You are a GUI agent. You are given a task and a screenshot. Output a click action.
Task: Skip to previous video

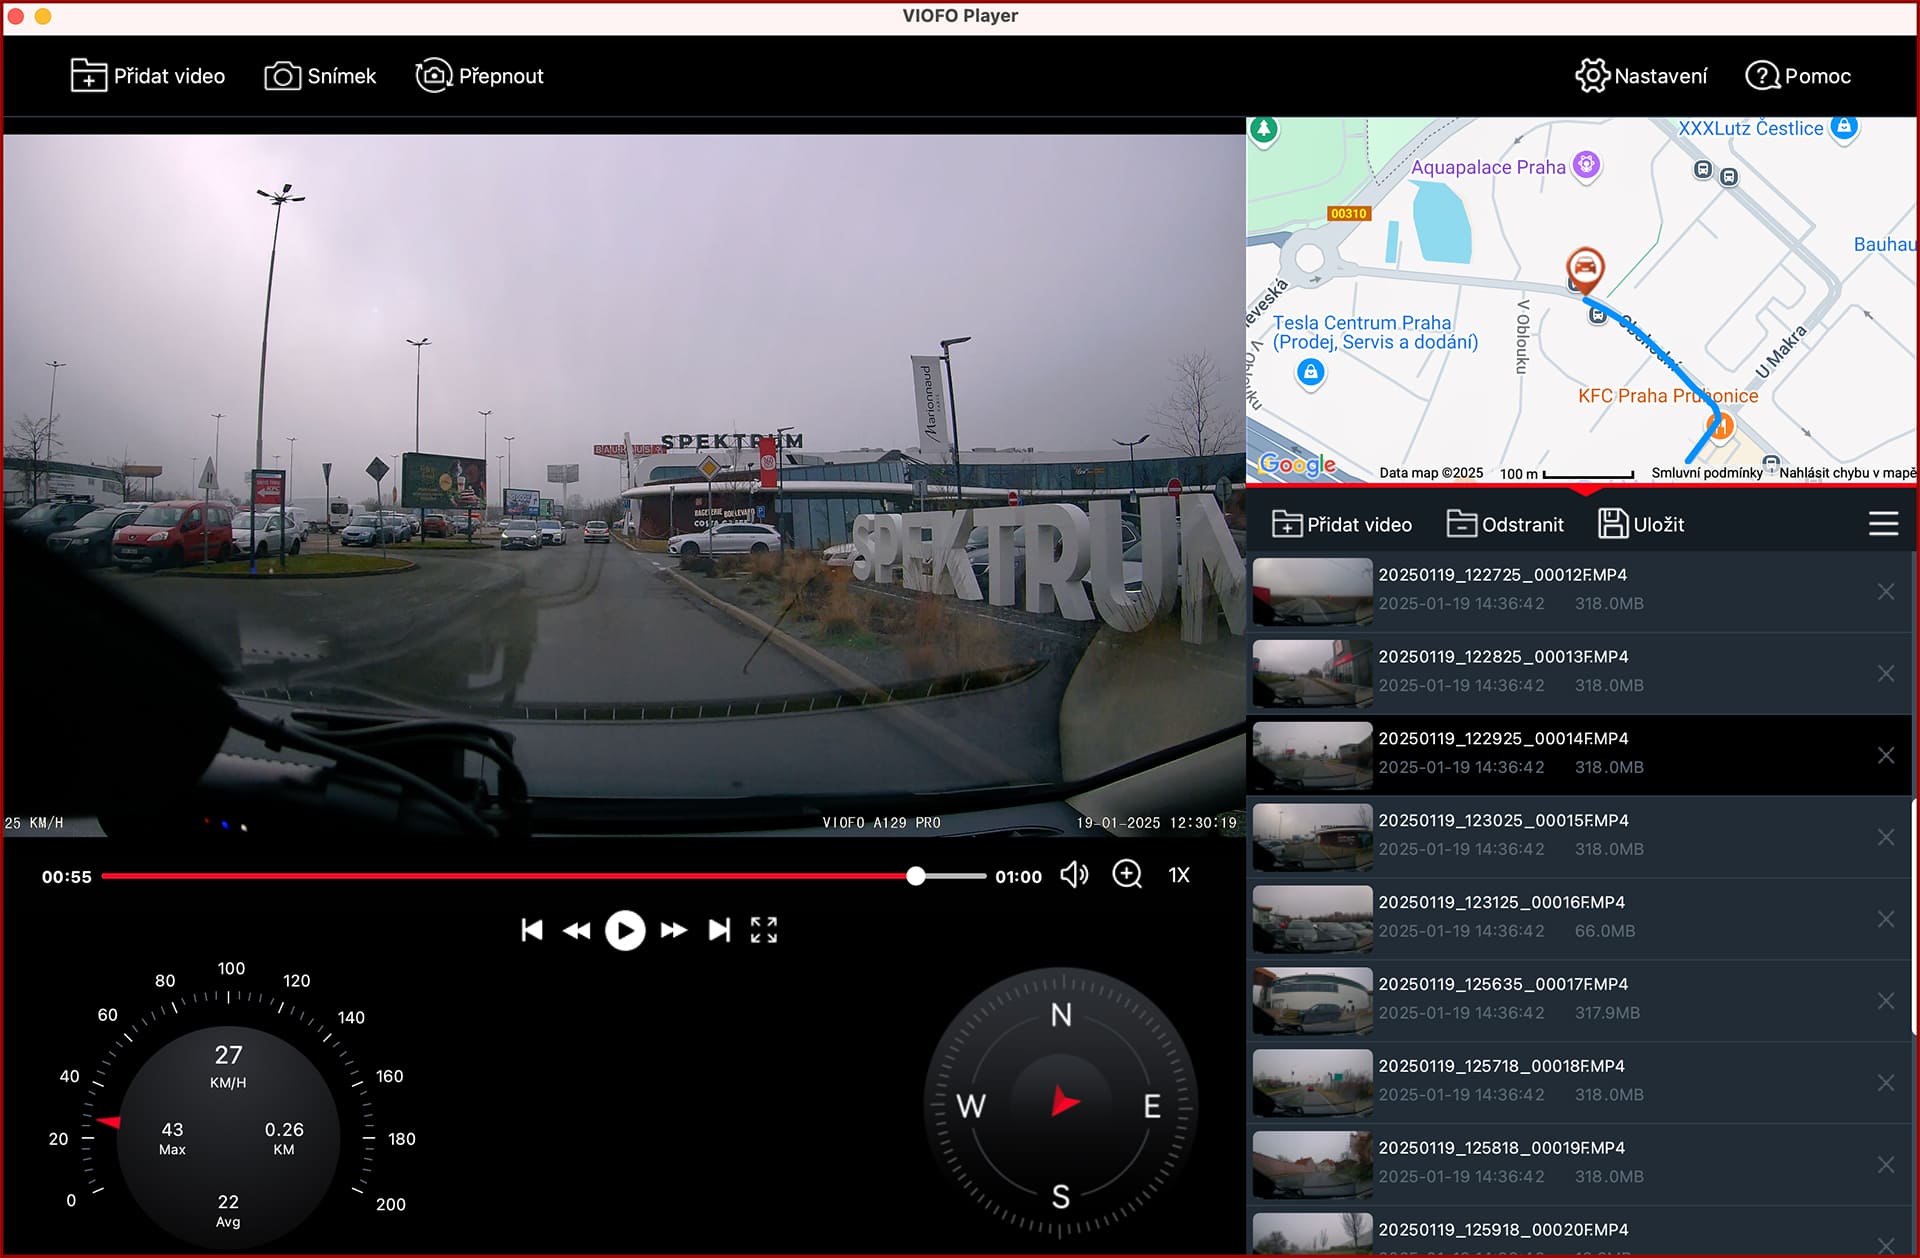pos(532,930)
